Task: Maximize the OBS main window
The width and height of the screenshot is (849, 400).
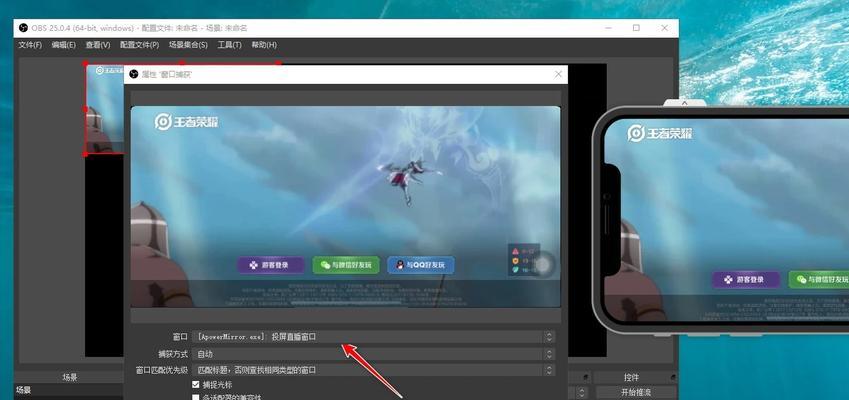Action: pyautogui.click(x=636, y=28)
